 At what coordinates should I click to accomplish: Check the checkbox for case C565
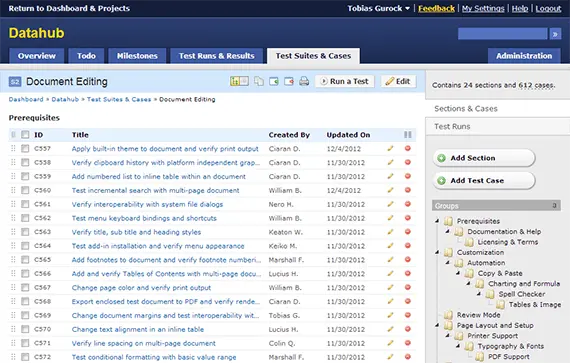25,260
